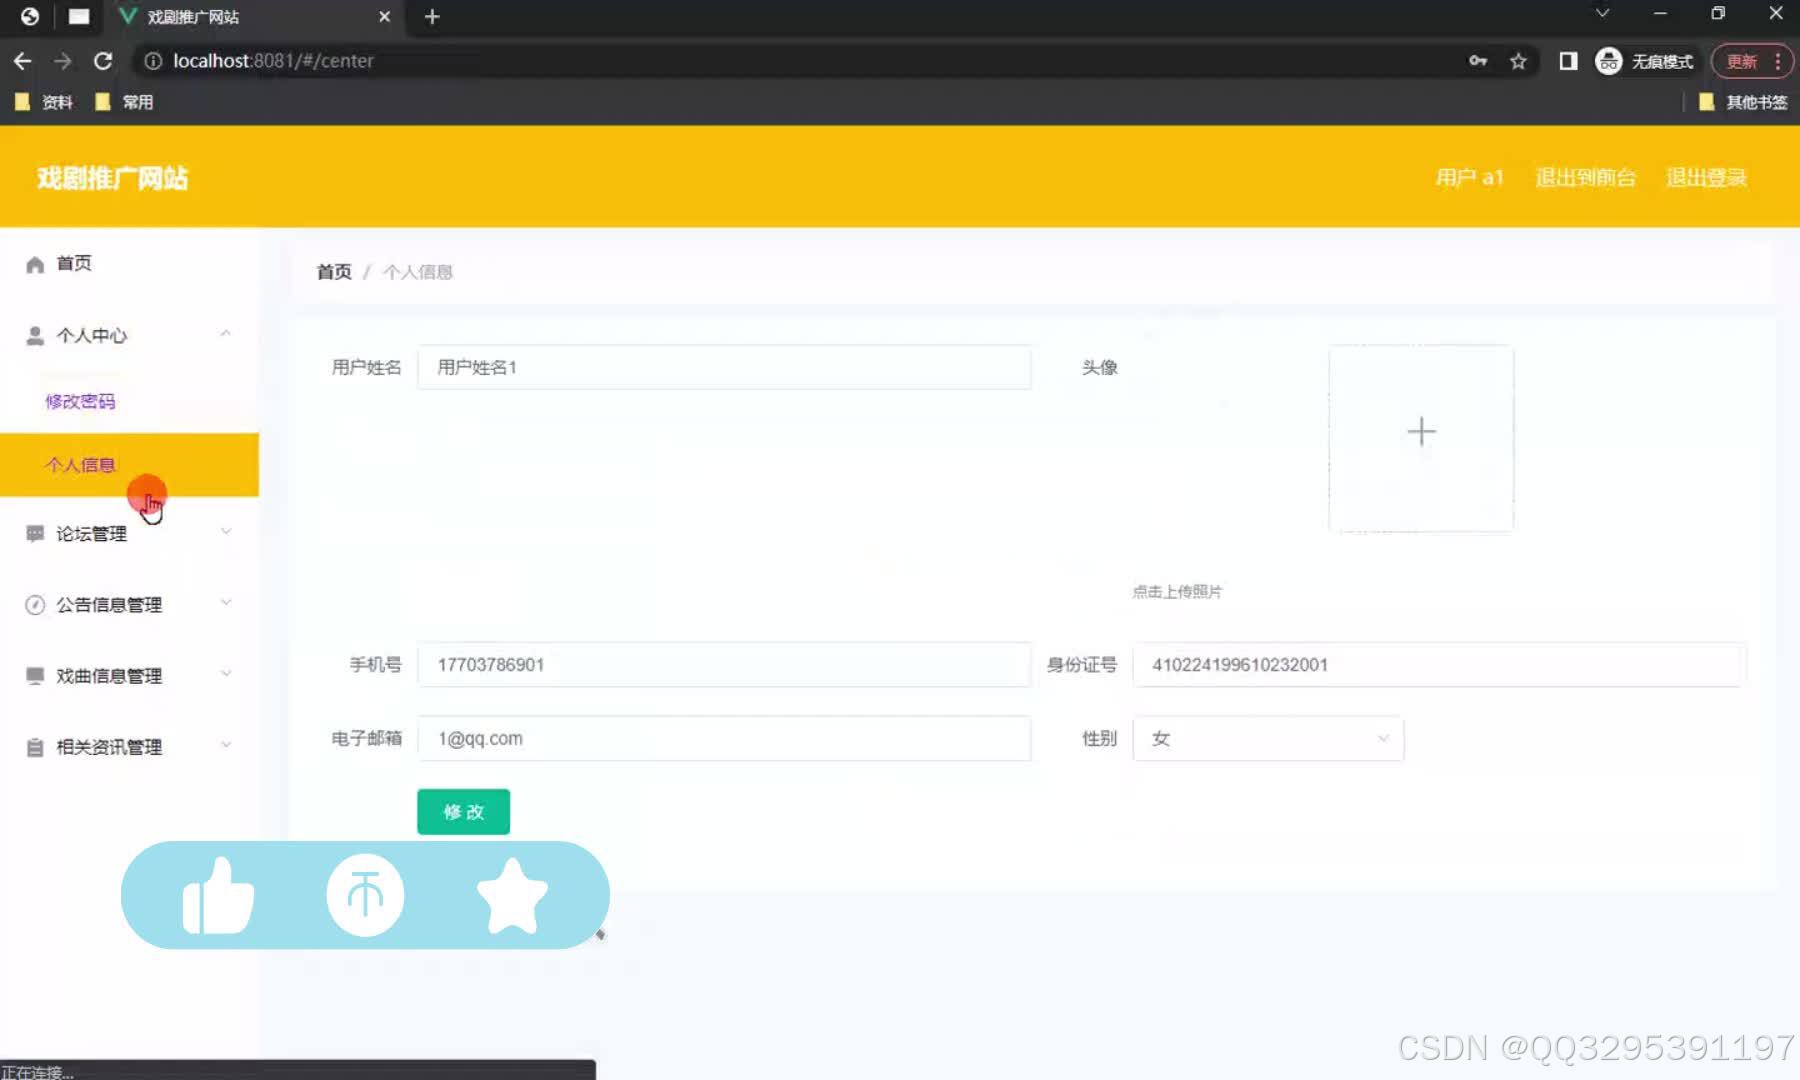
Task: Open the 常用 bookmark folder
Action: 124,102
